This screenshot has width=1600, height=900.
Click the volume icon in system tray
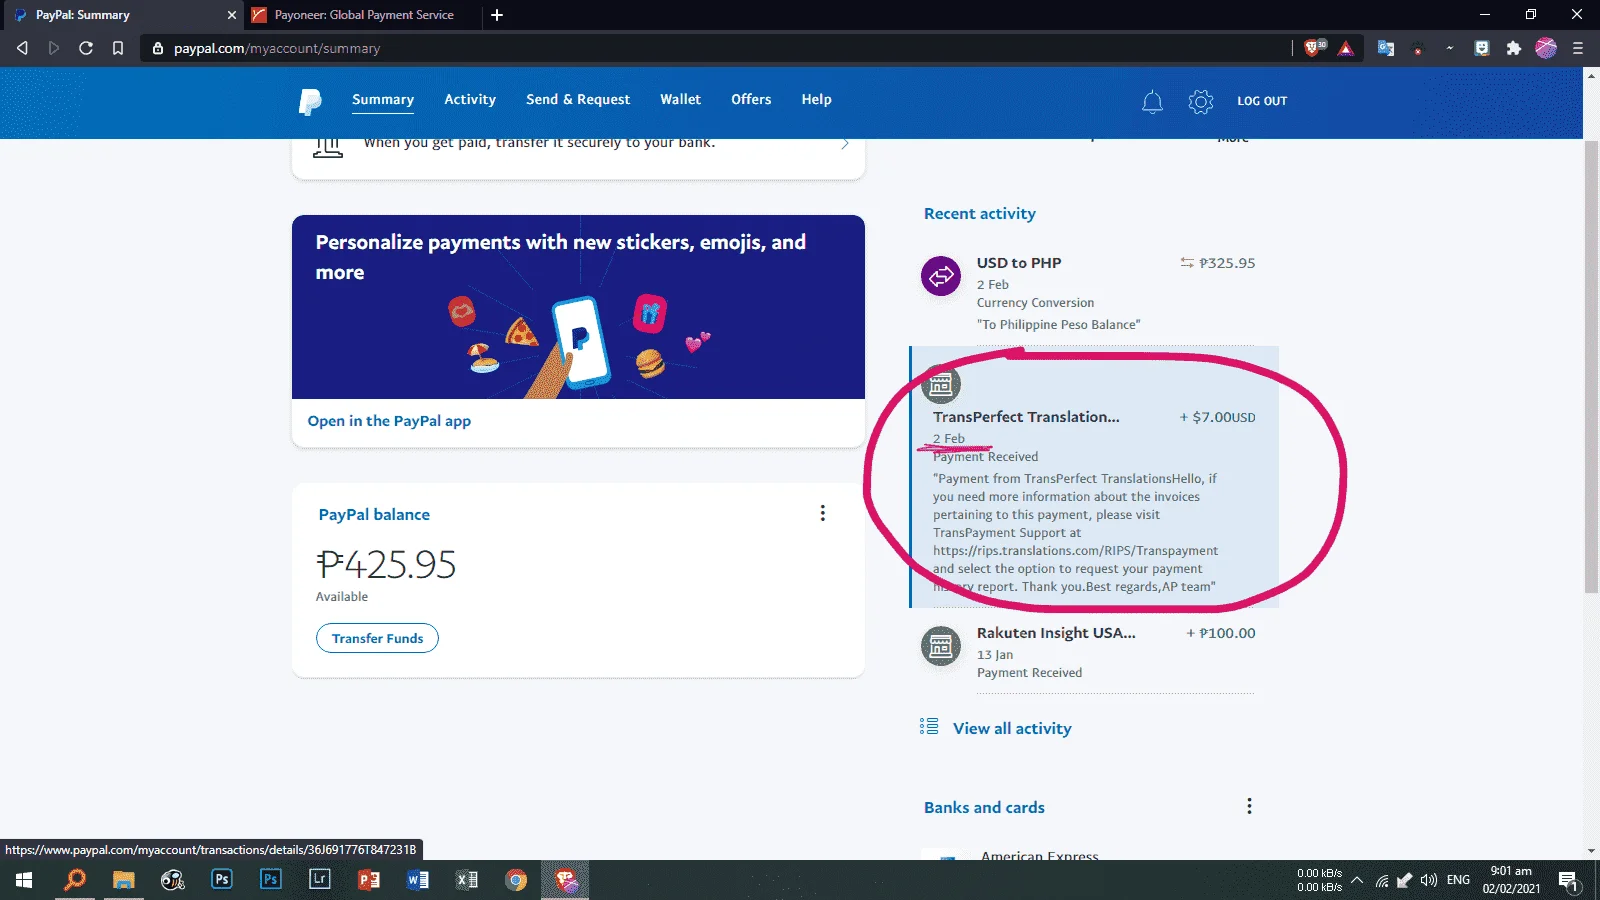[x=1429, y=880]
